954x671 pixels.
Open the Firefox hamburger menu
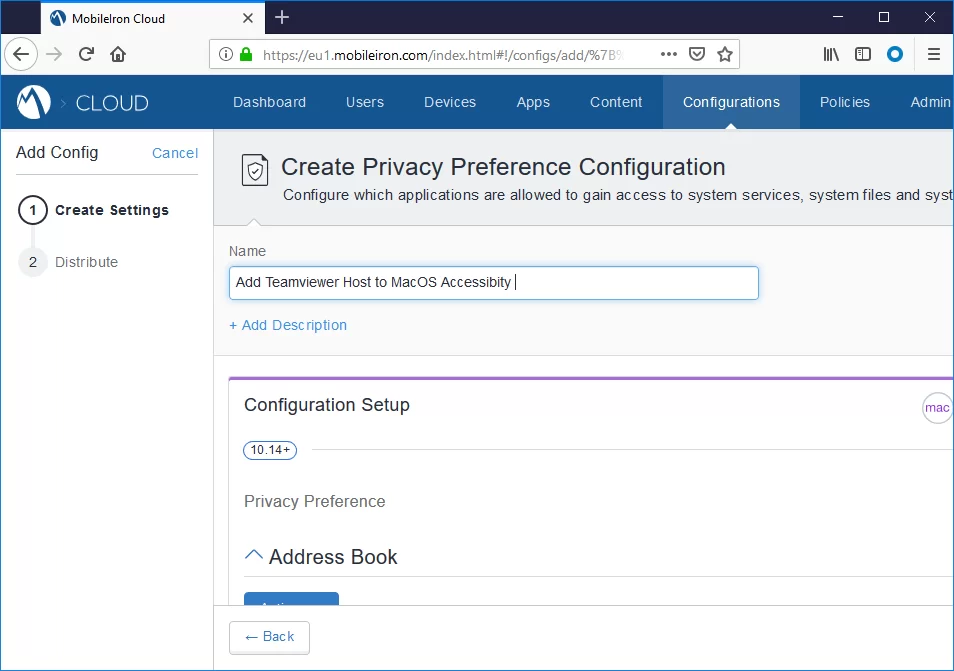933,54
